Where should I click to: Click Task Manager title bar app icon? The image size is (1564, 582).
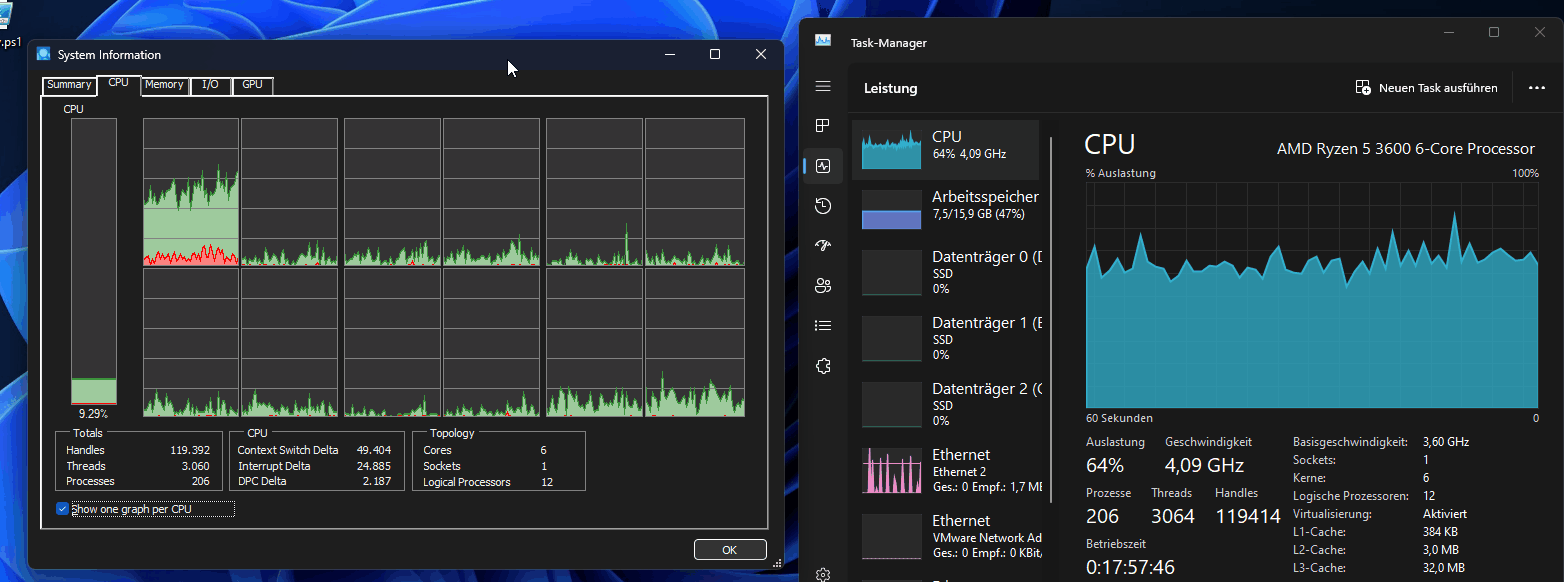click(x=823, y=42)
